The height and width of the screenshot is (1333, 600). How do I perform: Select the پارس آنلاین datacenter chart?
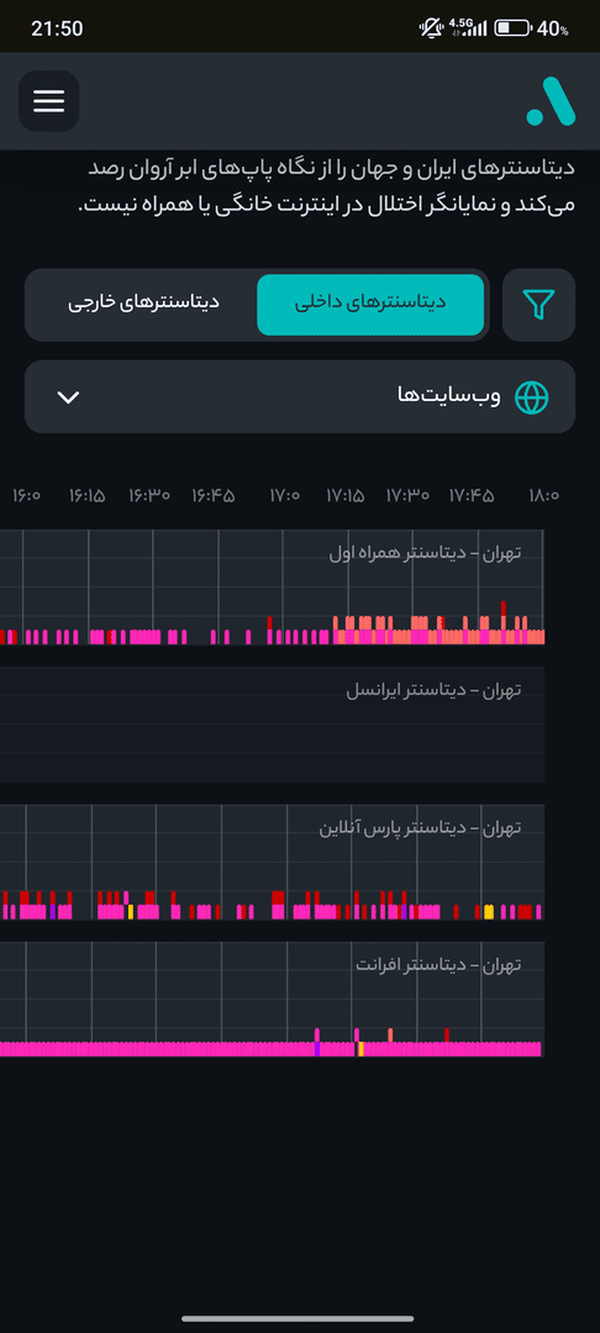[272, 863]
